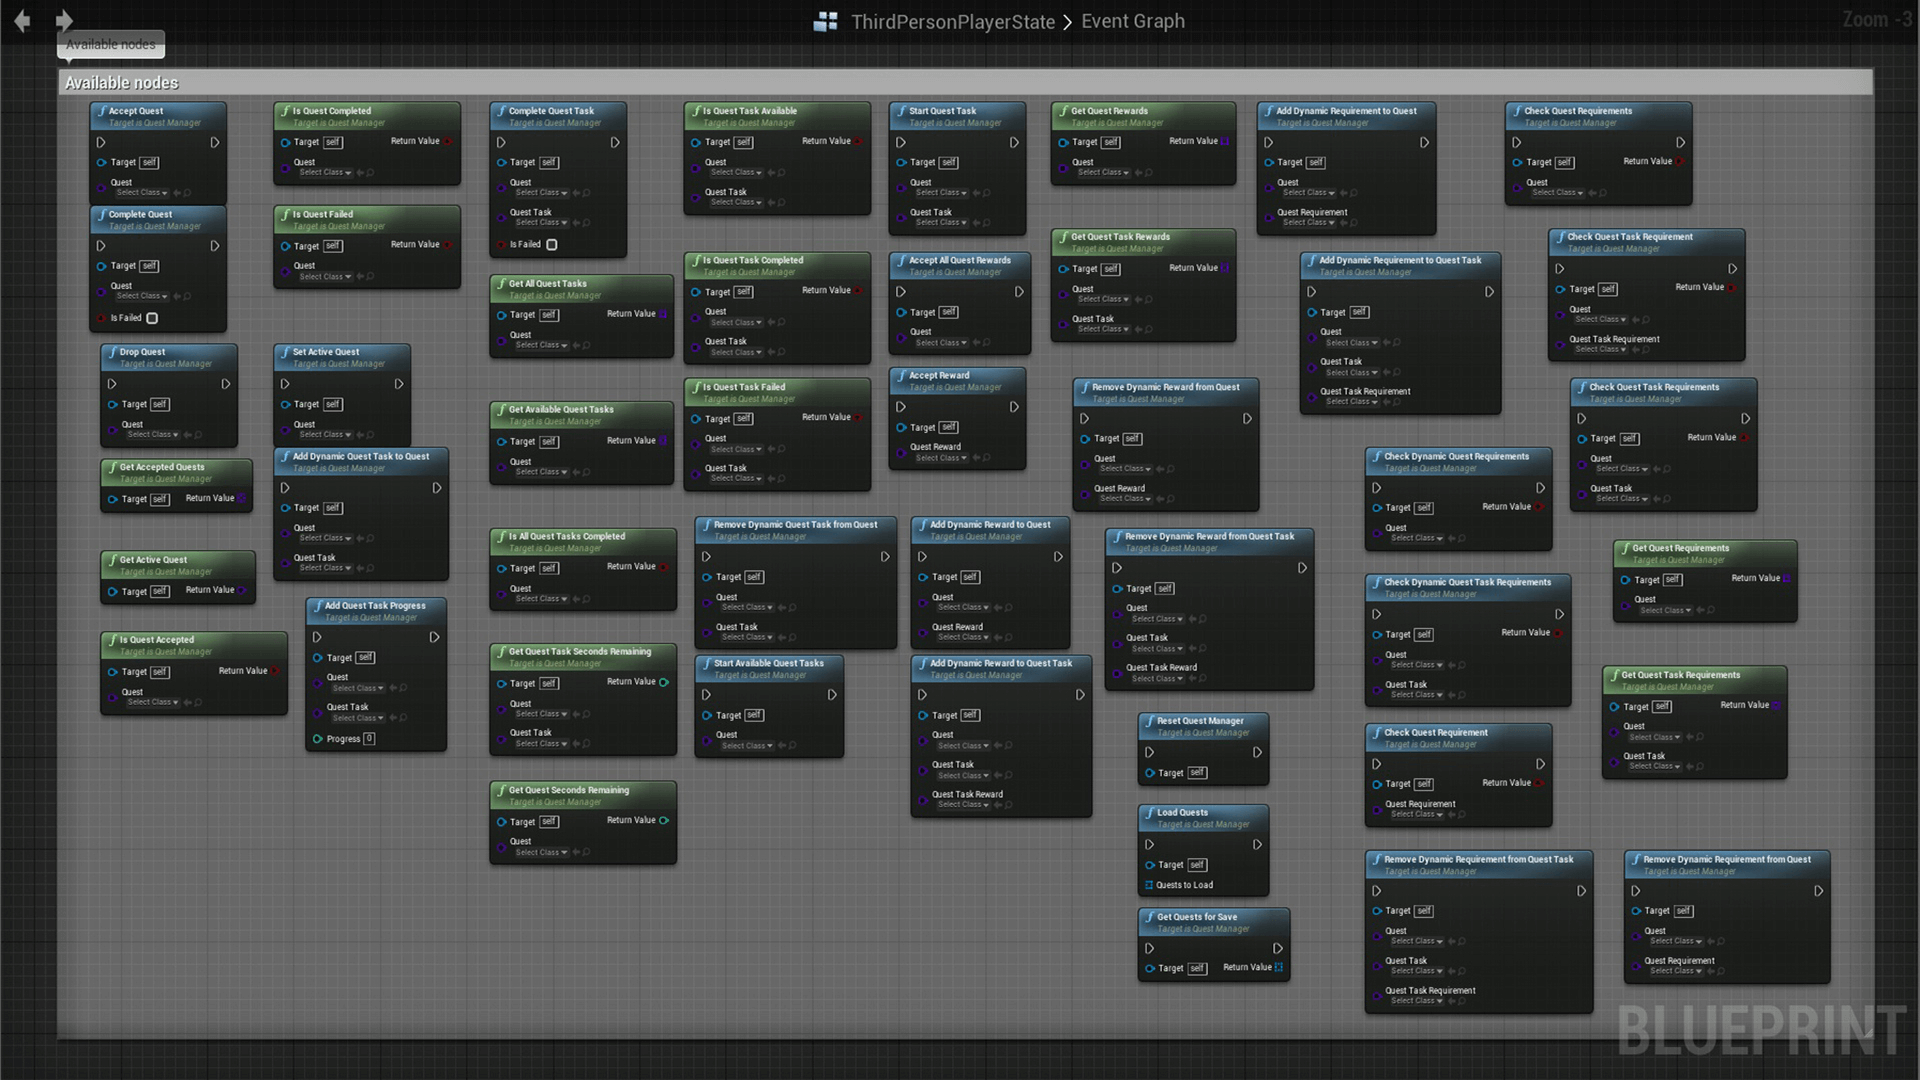Select the Is Quest Task Available node title
Viewport: 1920px width, 1080px height.
click(x=750, y=111)
